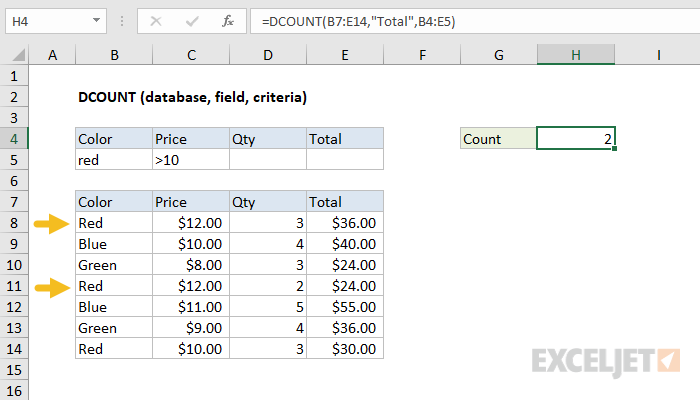Open the Name Box dropdown arrow

point(96,21)
